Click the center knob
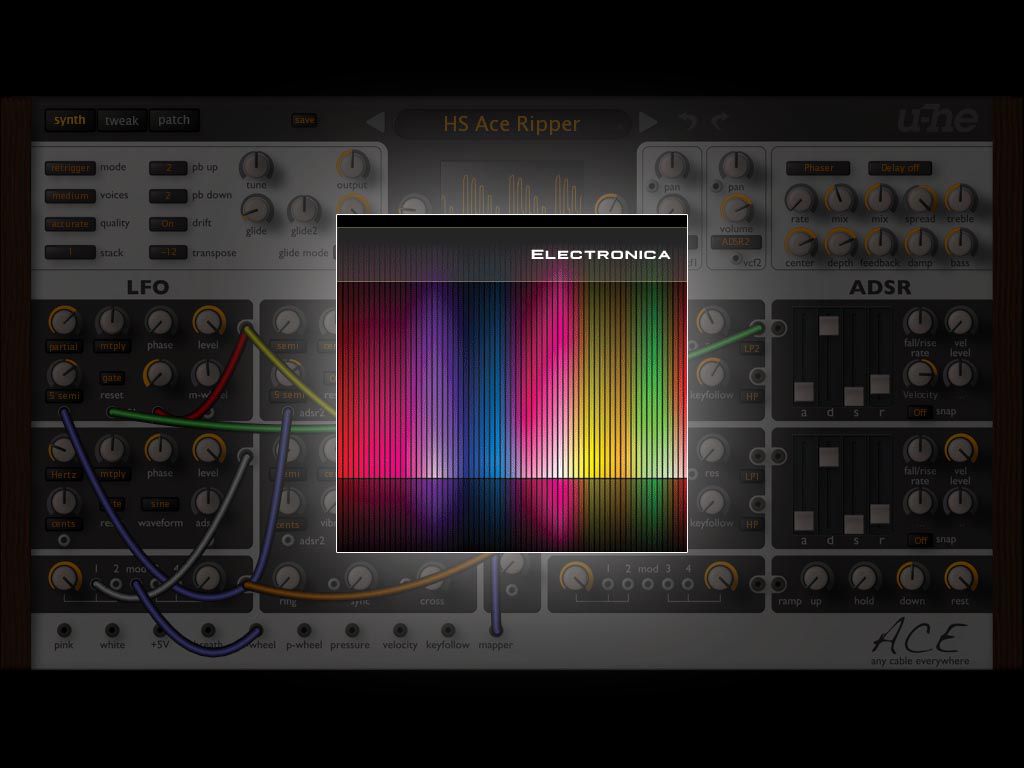This screenshot has width=1024, height=768. (x=800, y=243)
